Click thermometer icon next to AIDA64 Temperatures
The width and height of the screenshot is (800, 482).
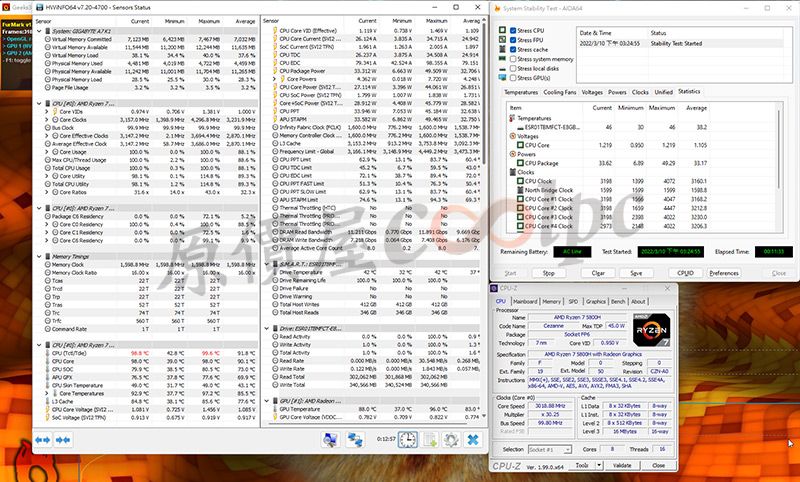coord(512,118)
